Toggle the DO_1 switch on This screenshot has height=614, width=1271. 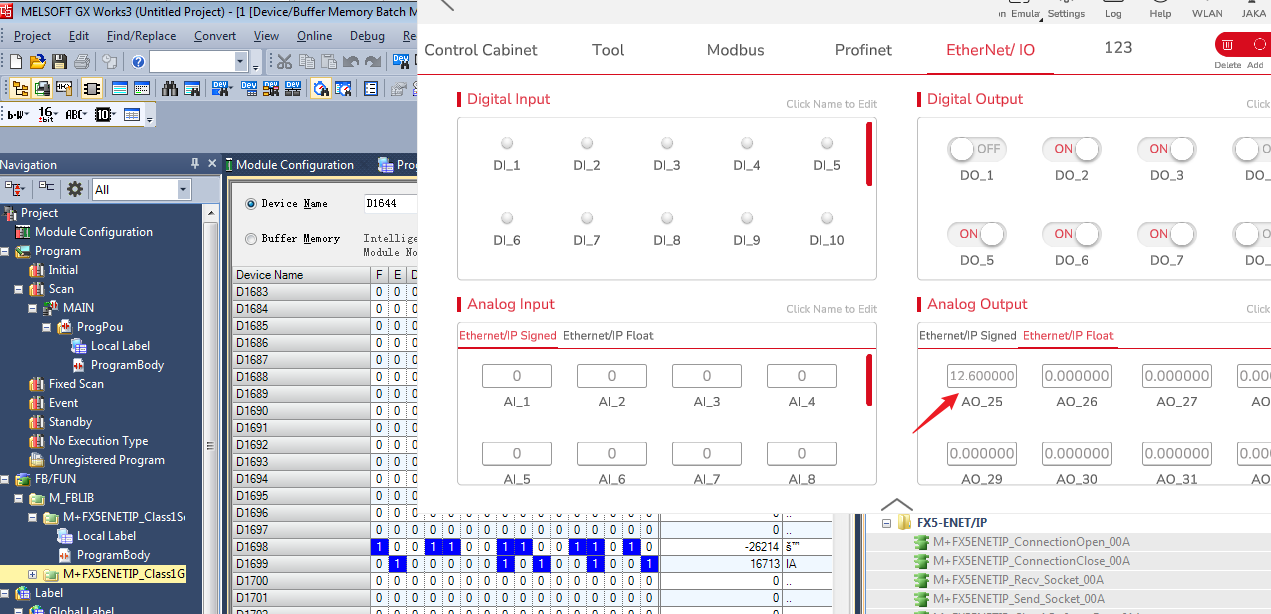[976, 149]
